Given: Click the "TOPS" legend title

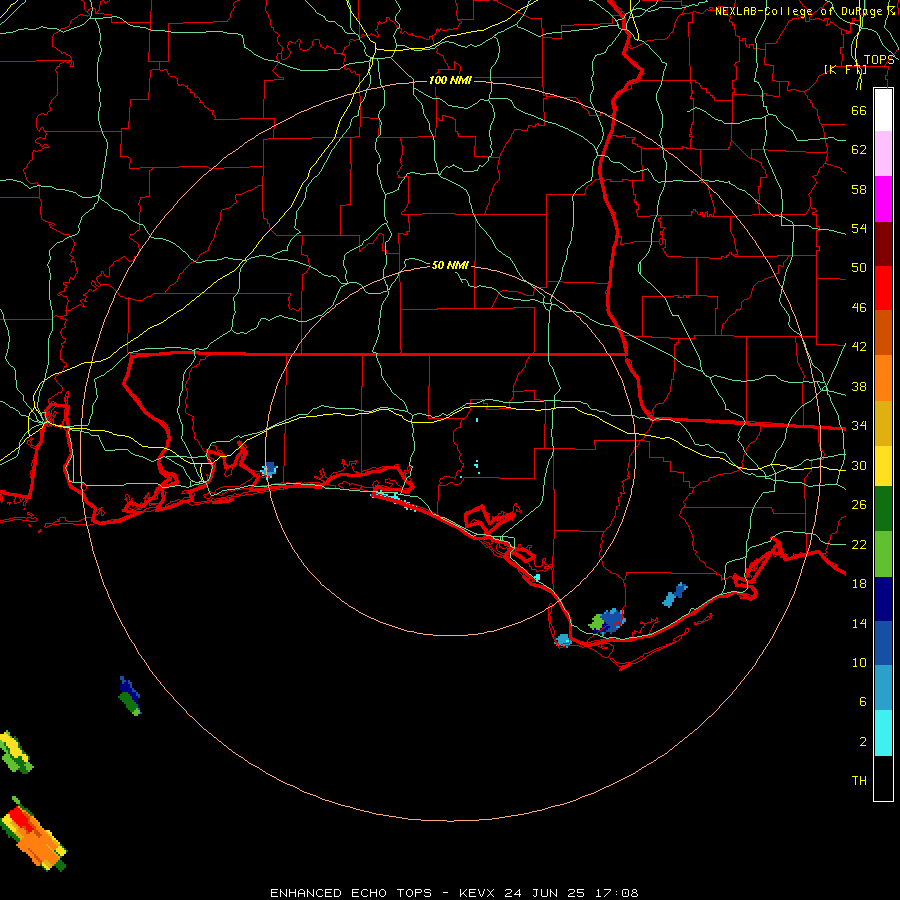Looking at the screenshot, I should coord(879,60).
